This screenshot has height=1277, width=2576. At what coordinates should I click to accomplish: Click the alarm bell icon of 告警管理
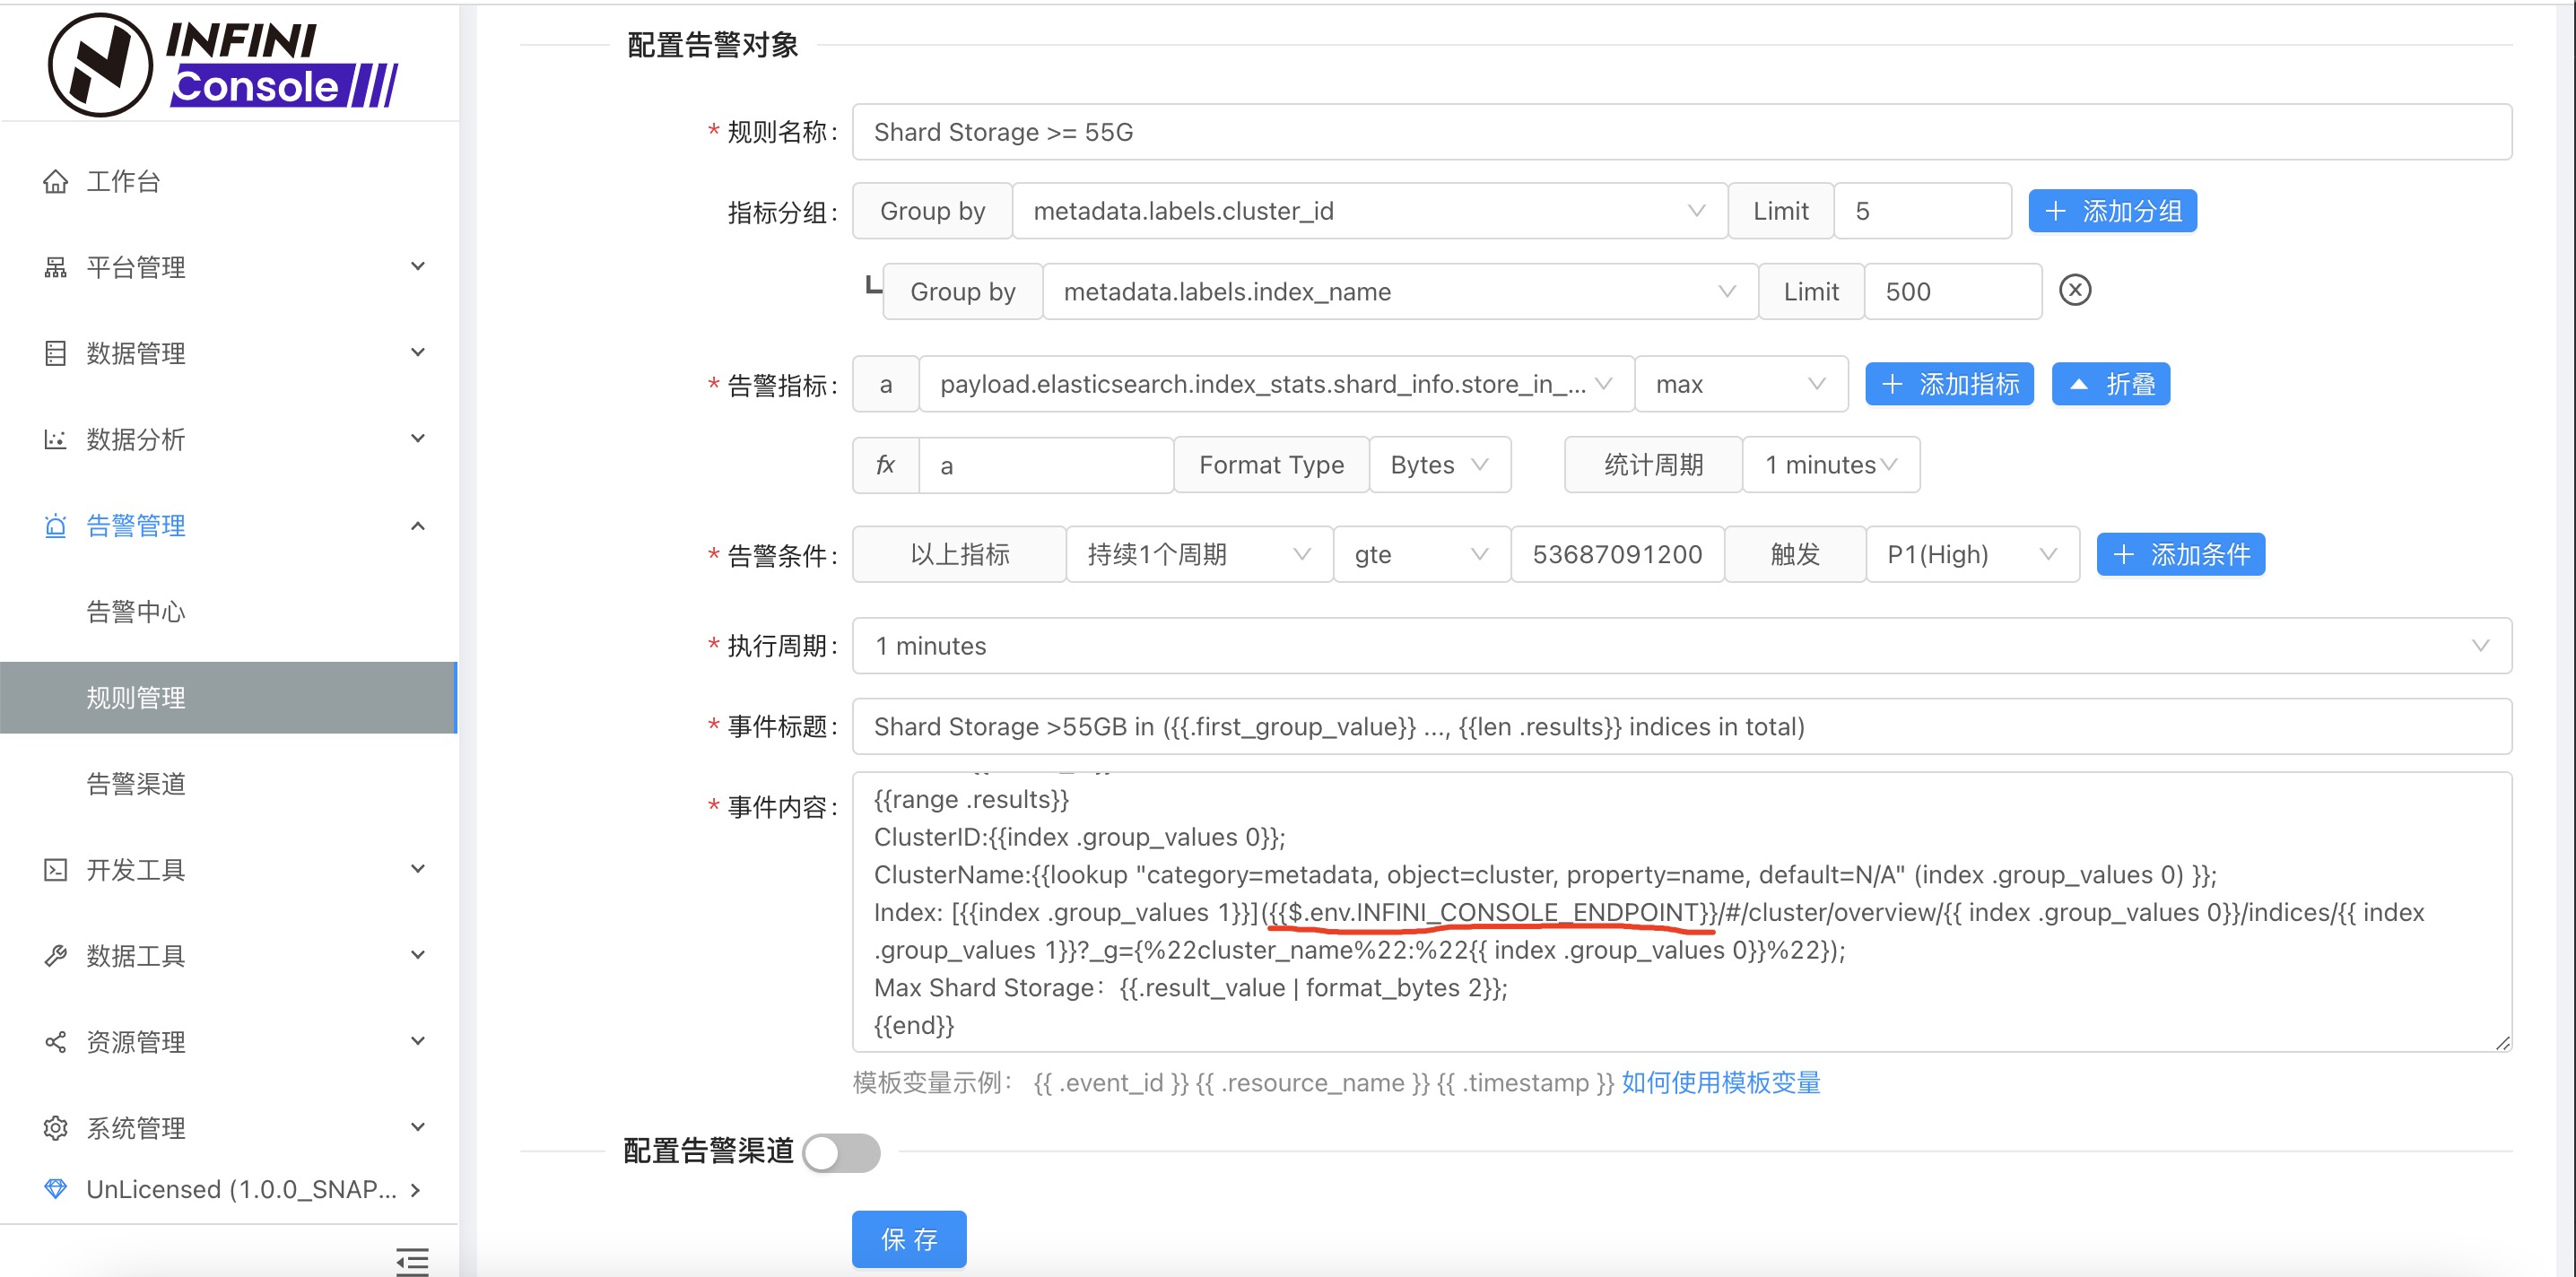[x=56, y=526]
